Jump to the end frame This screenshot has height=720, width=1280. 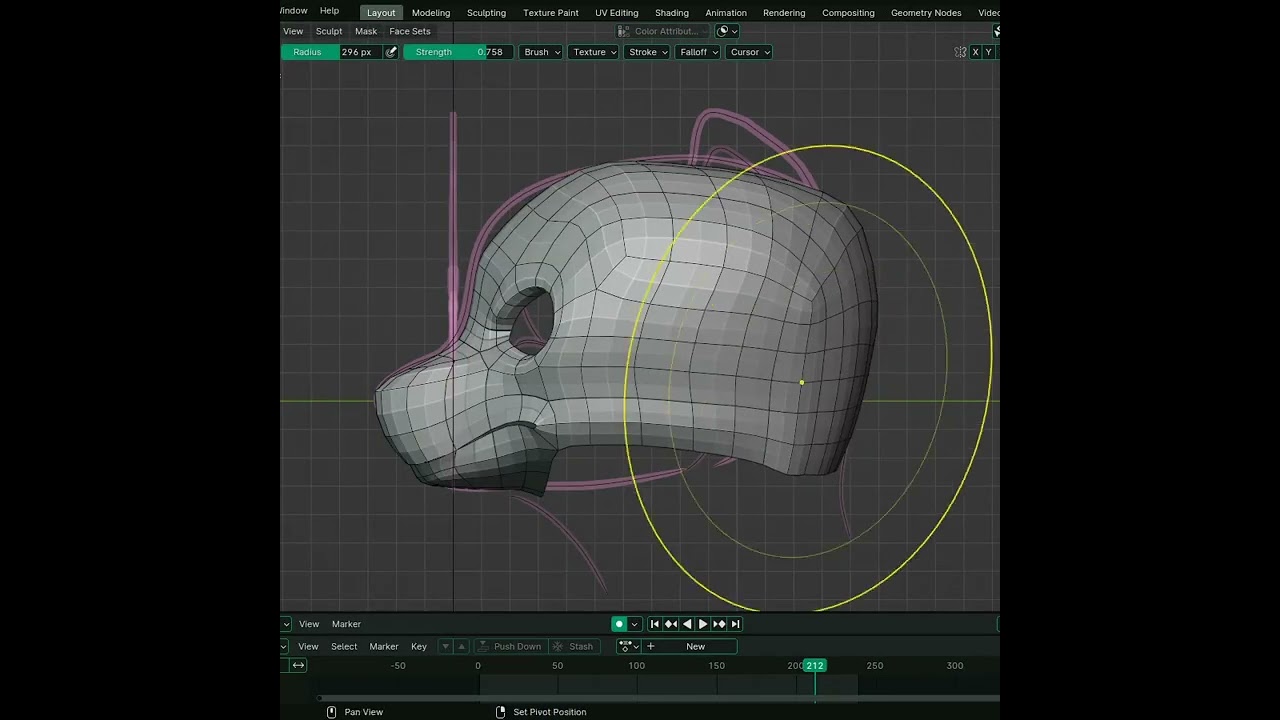coord(735,624)
